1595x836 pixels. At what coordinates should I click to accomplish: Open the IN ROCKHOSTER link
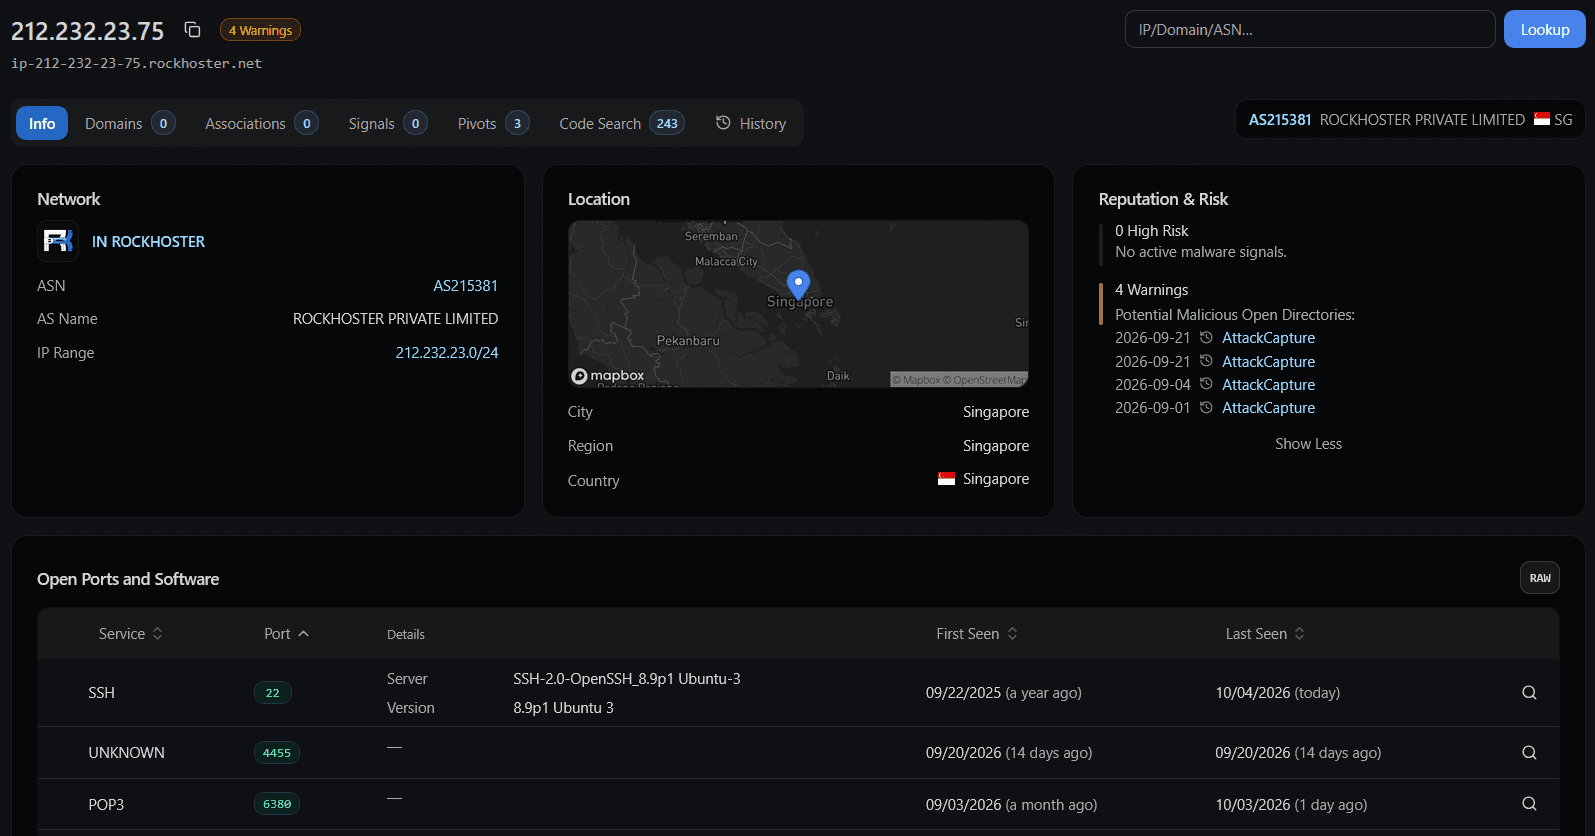(148, 242)
